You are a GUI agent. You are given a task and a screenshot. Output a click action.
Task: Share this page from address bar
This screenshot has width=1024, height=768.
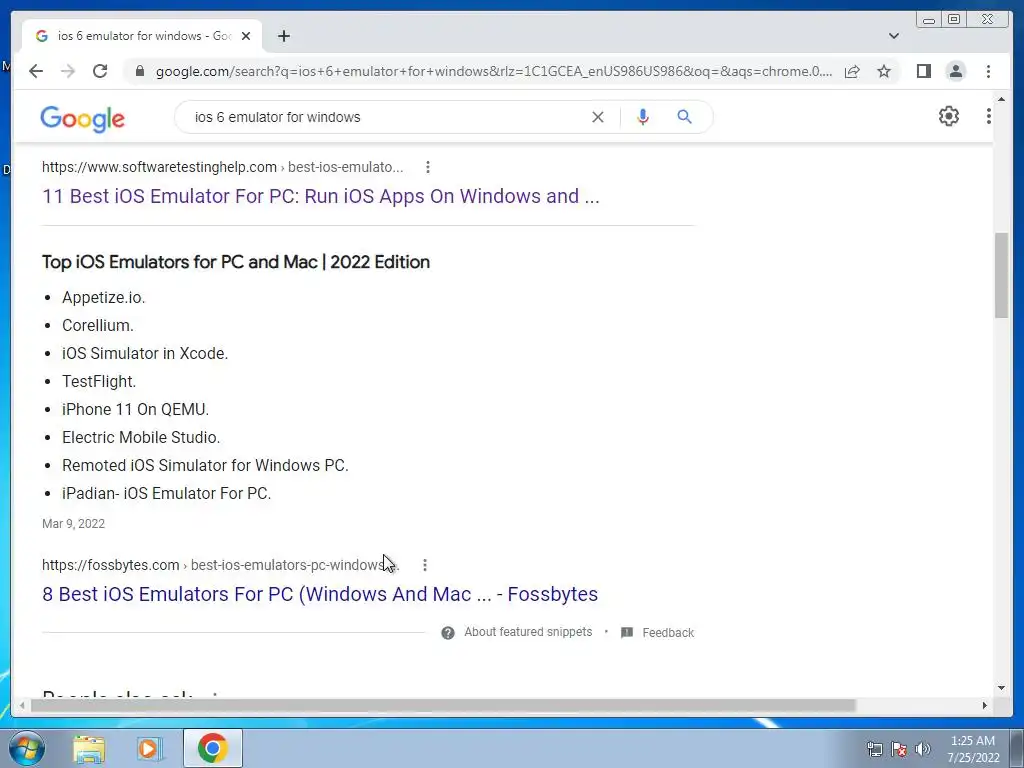pyautogui.click(x=852, y=71)
